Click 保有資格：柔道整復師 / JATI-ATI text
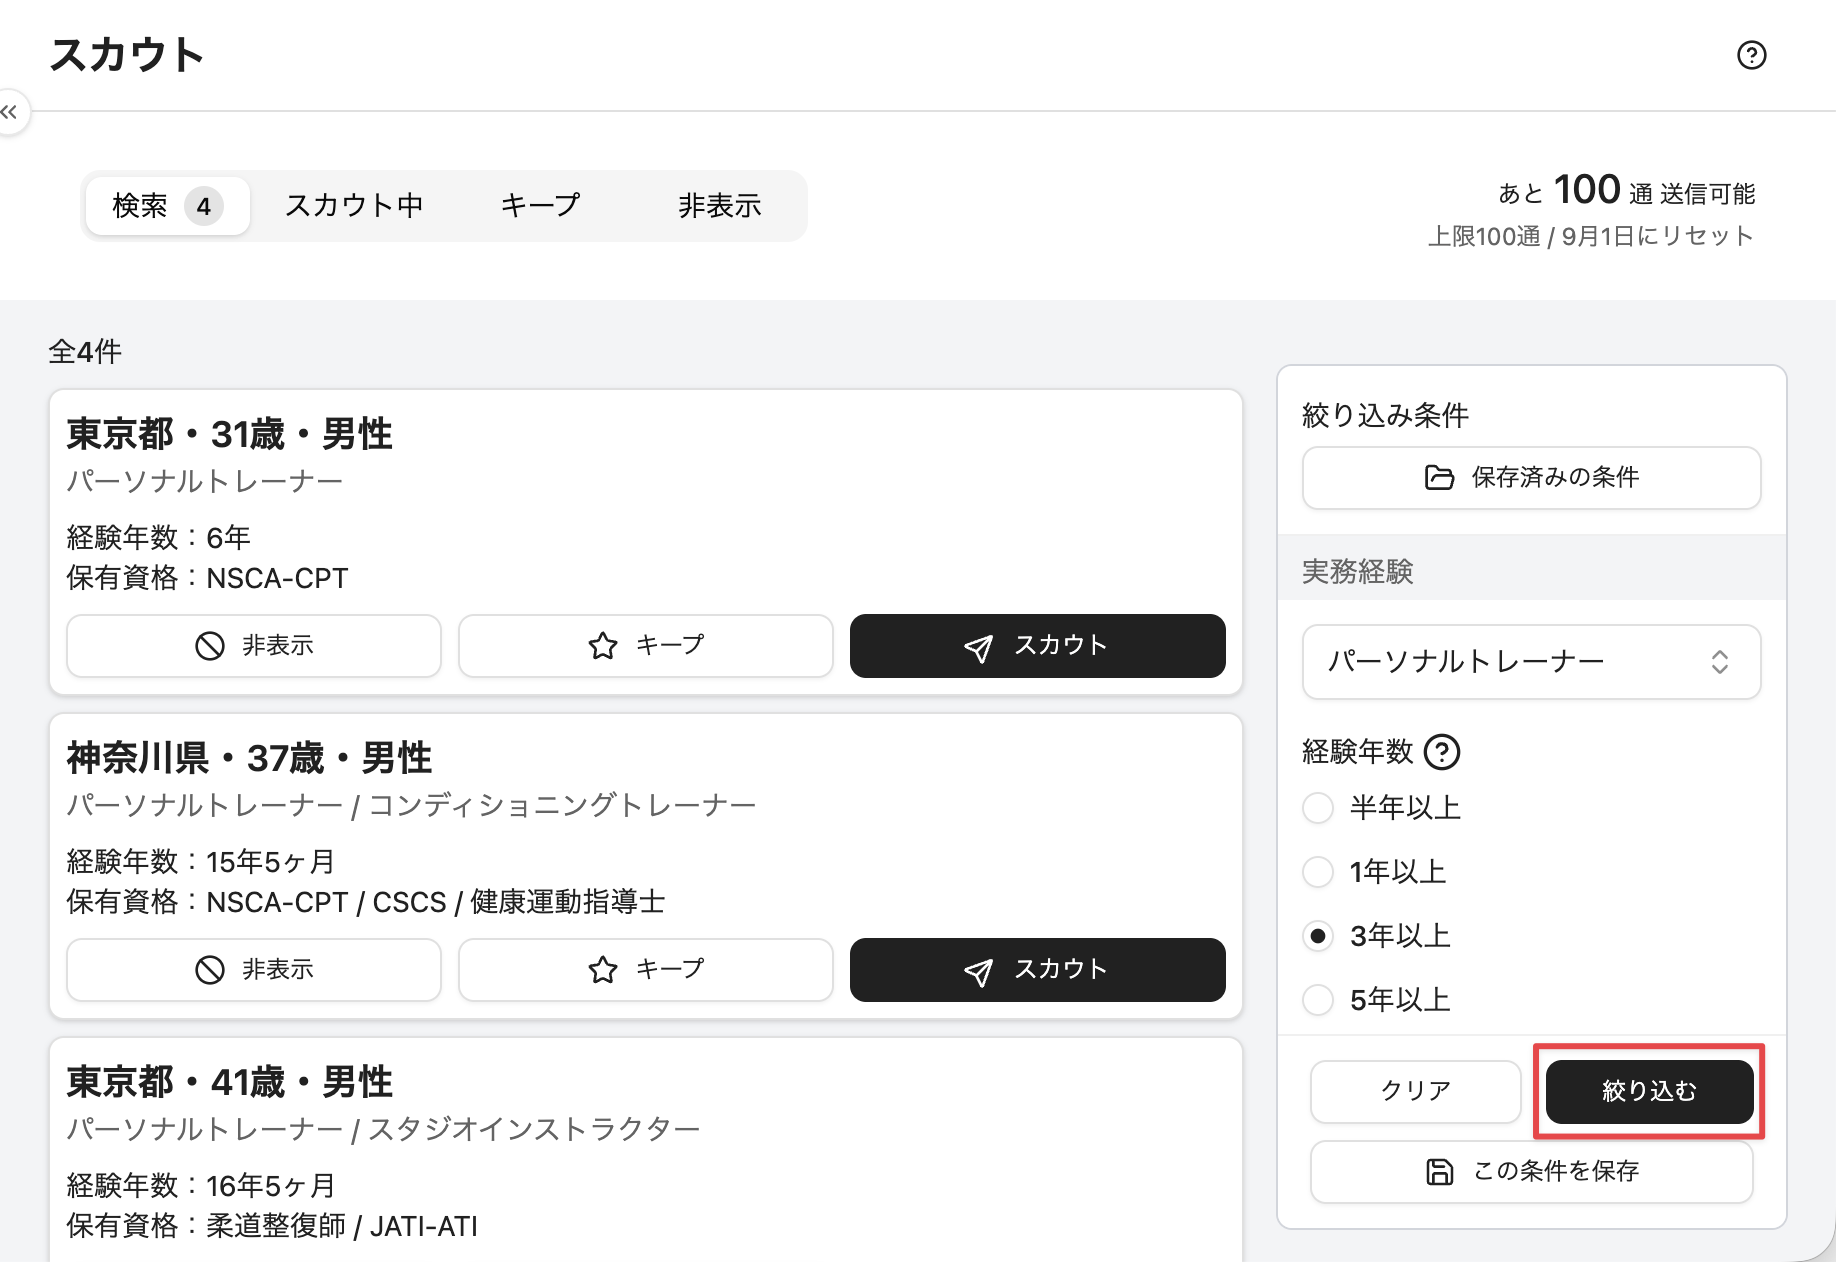The image size is (1836, 1262). point(272,1226)
